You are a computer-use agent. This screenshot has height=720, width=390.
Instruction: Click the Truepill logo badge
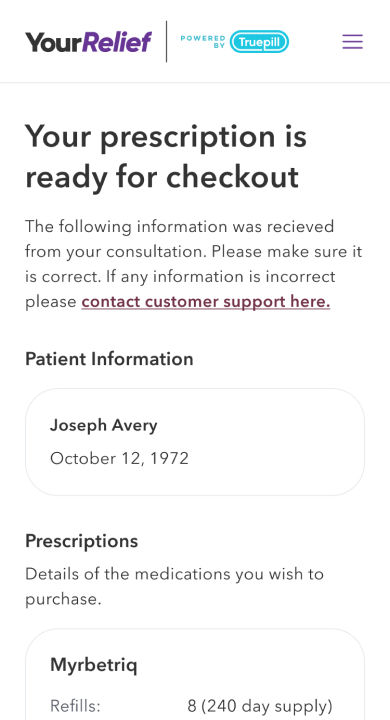click(x=259, y=42)
